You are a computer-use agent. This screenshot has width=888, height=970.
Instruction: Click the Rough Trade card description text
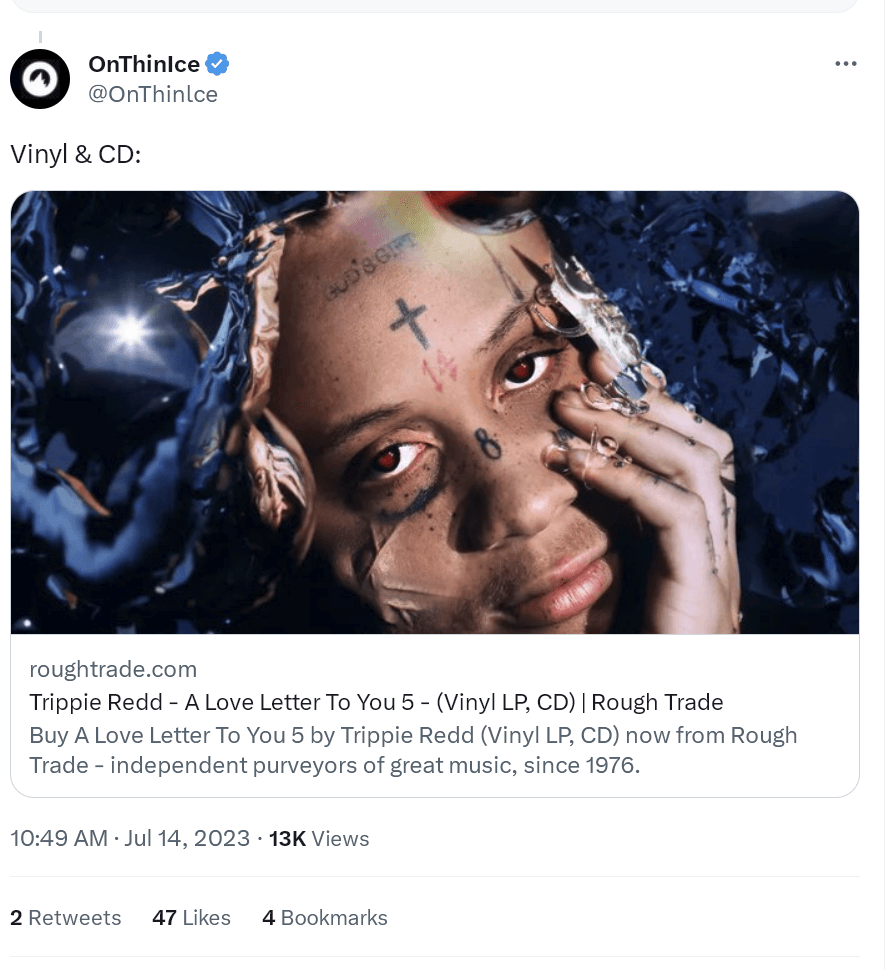[x=413, y=750]
